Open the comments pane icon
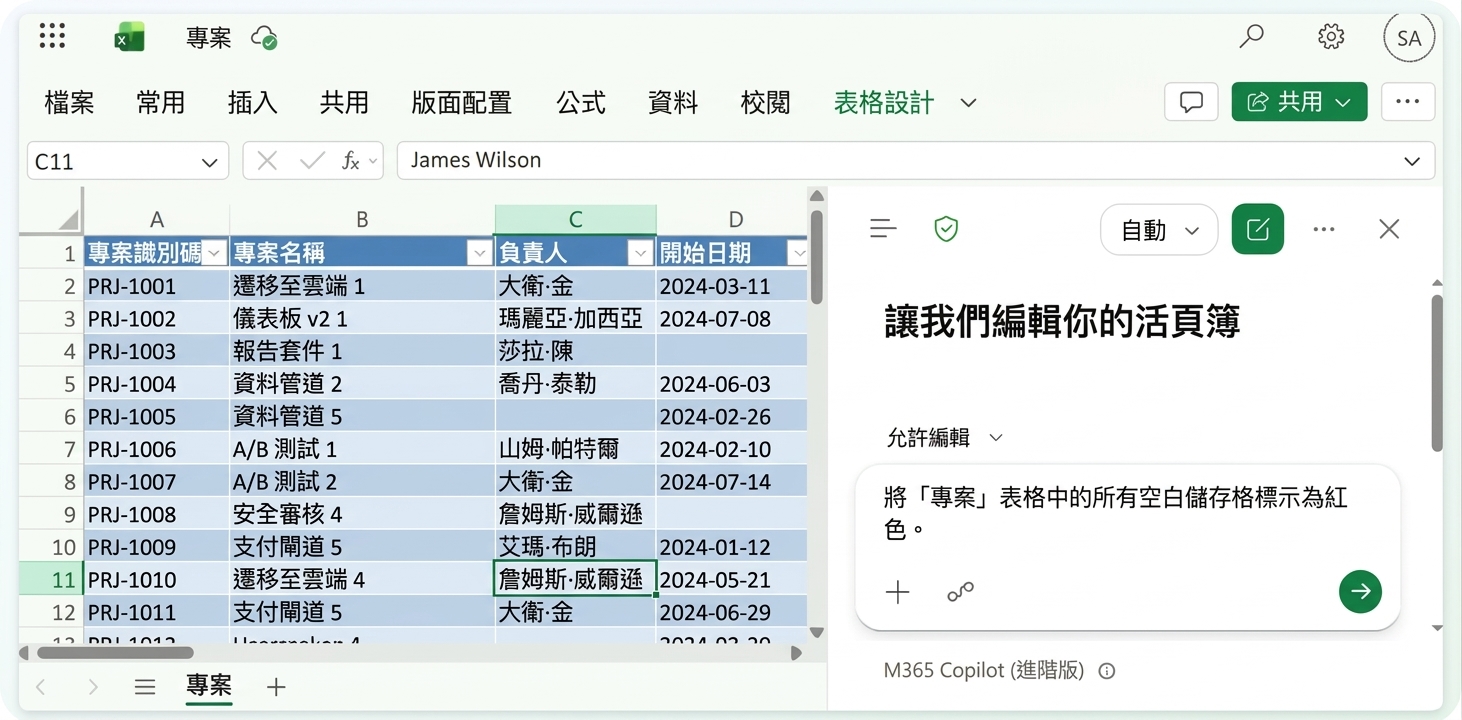1462x720 pixels. [1191, 102]
